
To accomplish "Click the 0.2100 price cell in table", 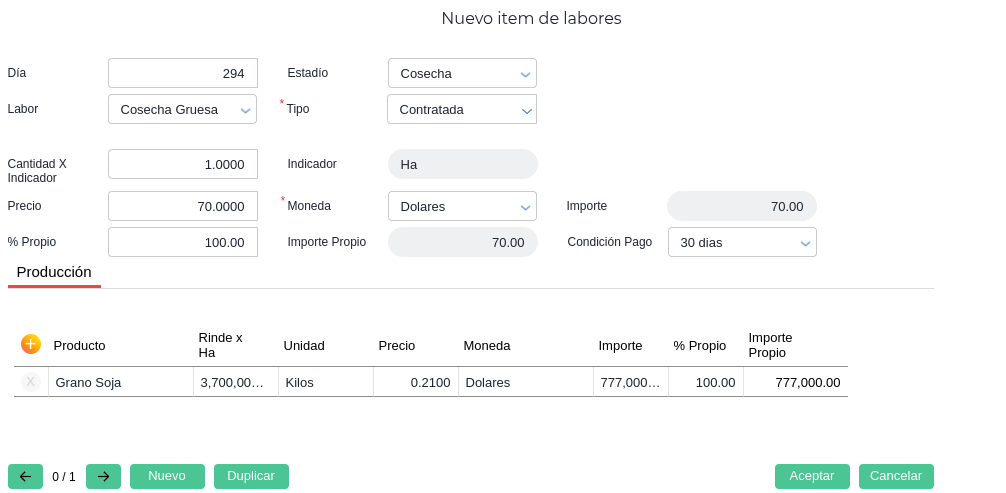I will coord(416,382).
